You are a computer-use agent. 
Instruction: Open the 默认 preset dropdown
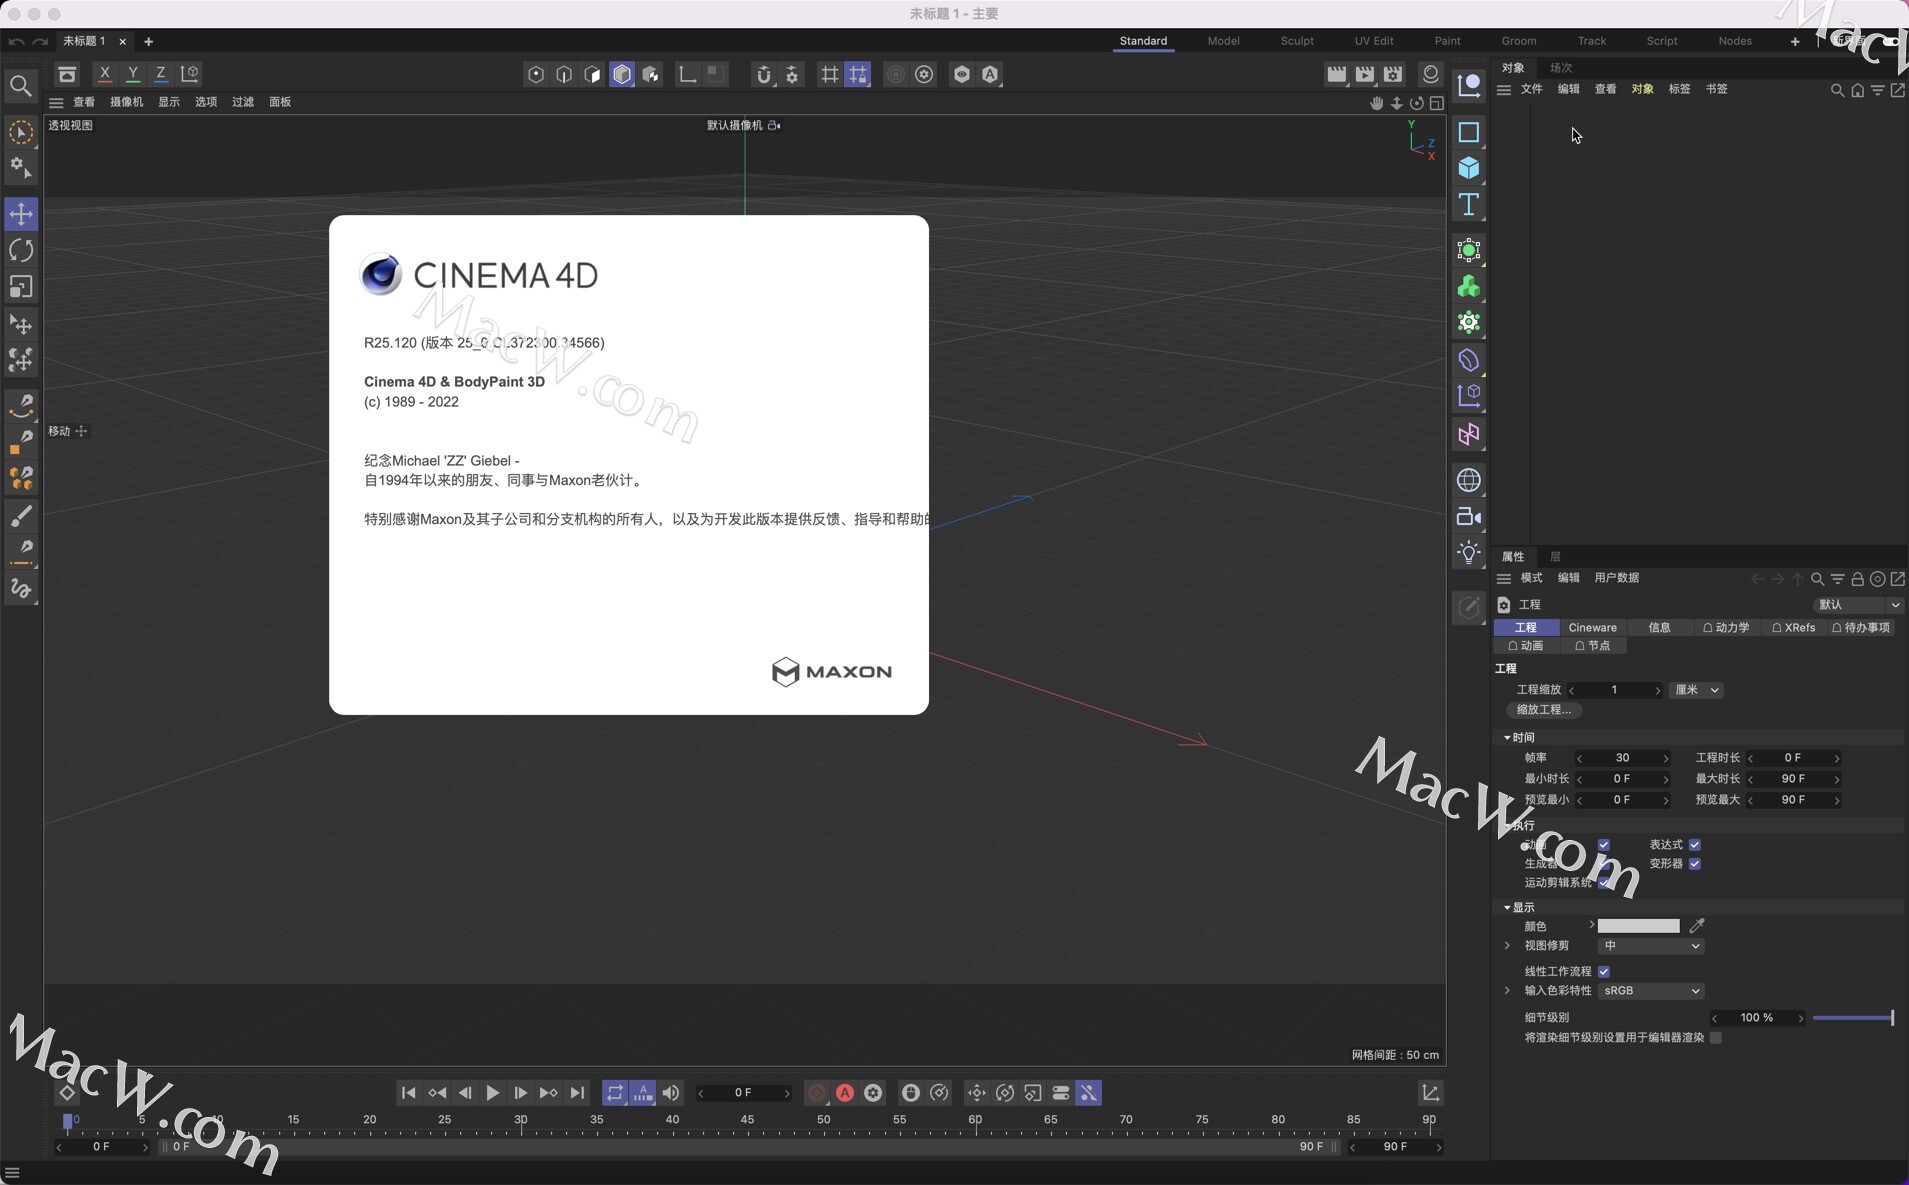(1858, 605)
